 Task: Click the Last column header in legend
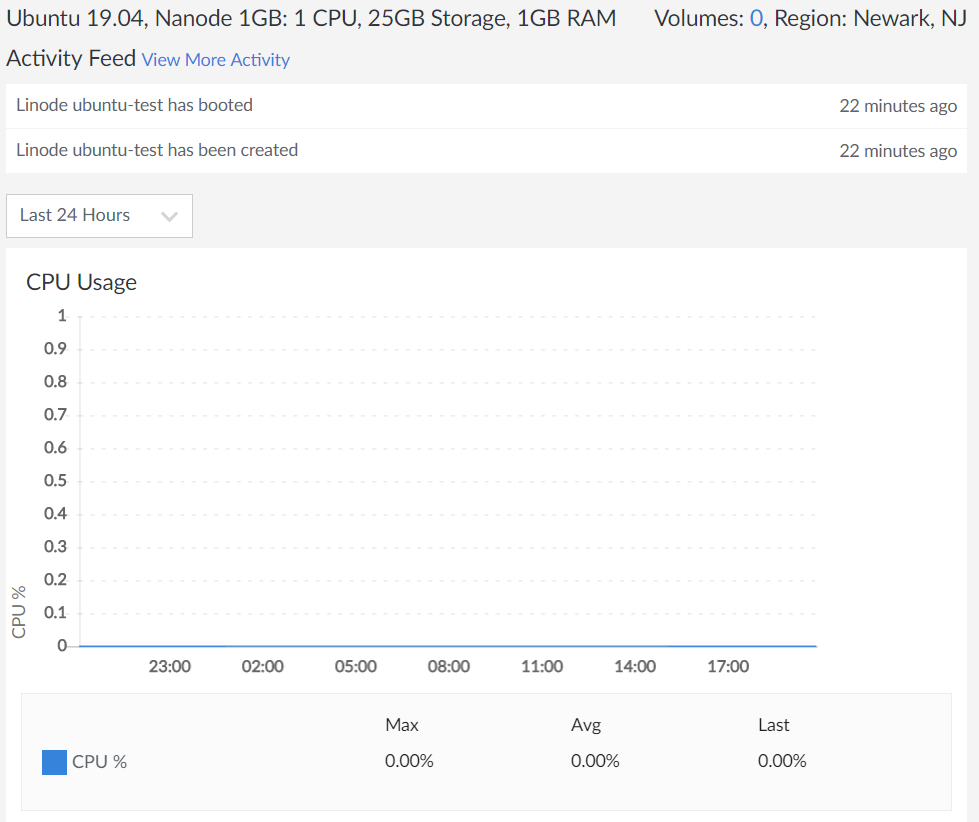774,725
